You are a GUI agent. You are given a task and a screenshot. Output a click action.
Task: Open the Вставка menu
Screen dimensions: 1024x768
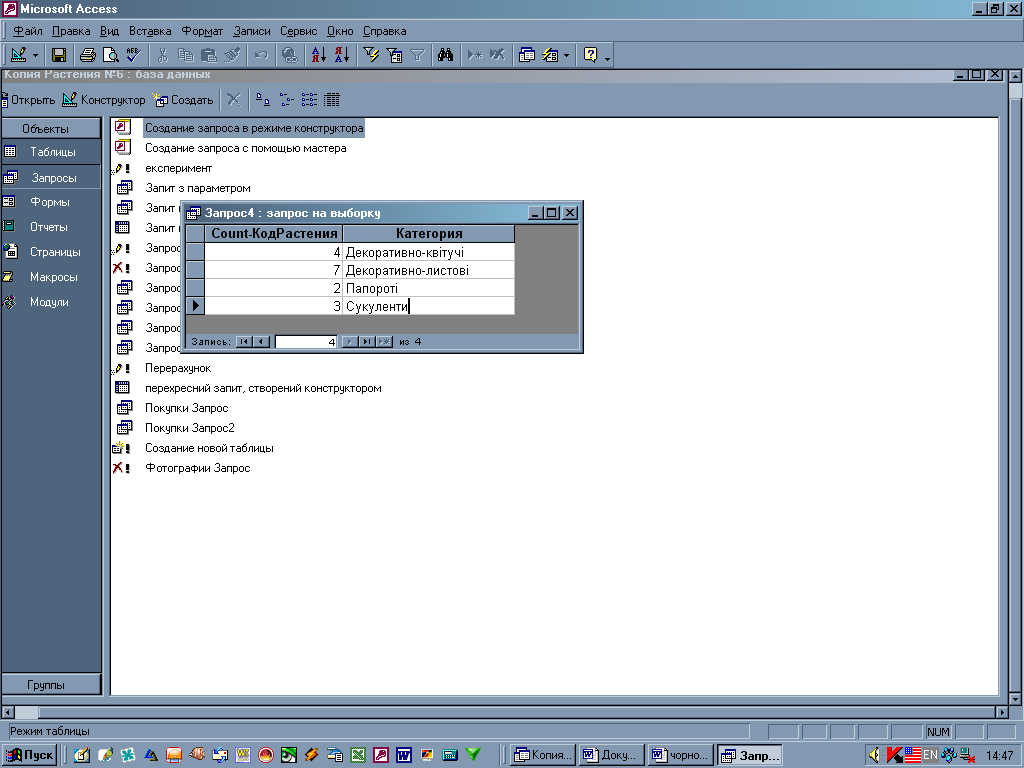coord(150,31)
